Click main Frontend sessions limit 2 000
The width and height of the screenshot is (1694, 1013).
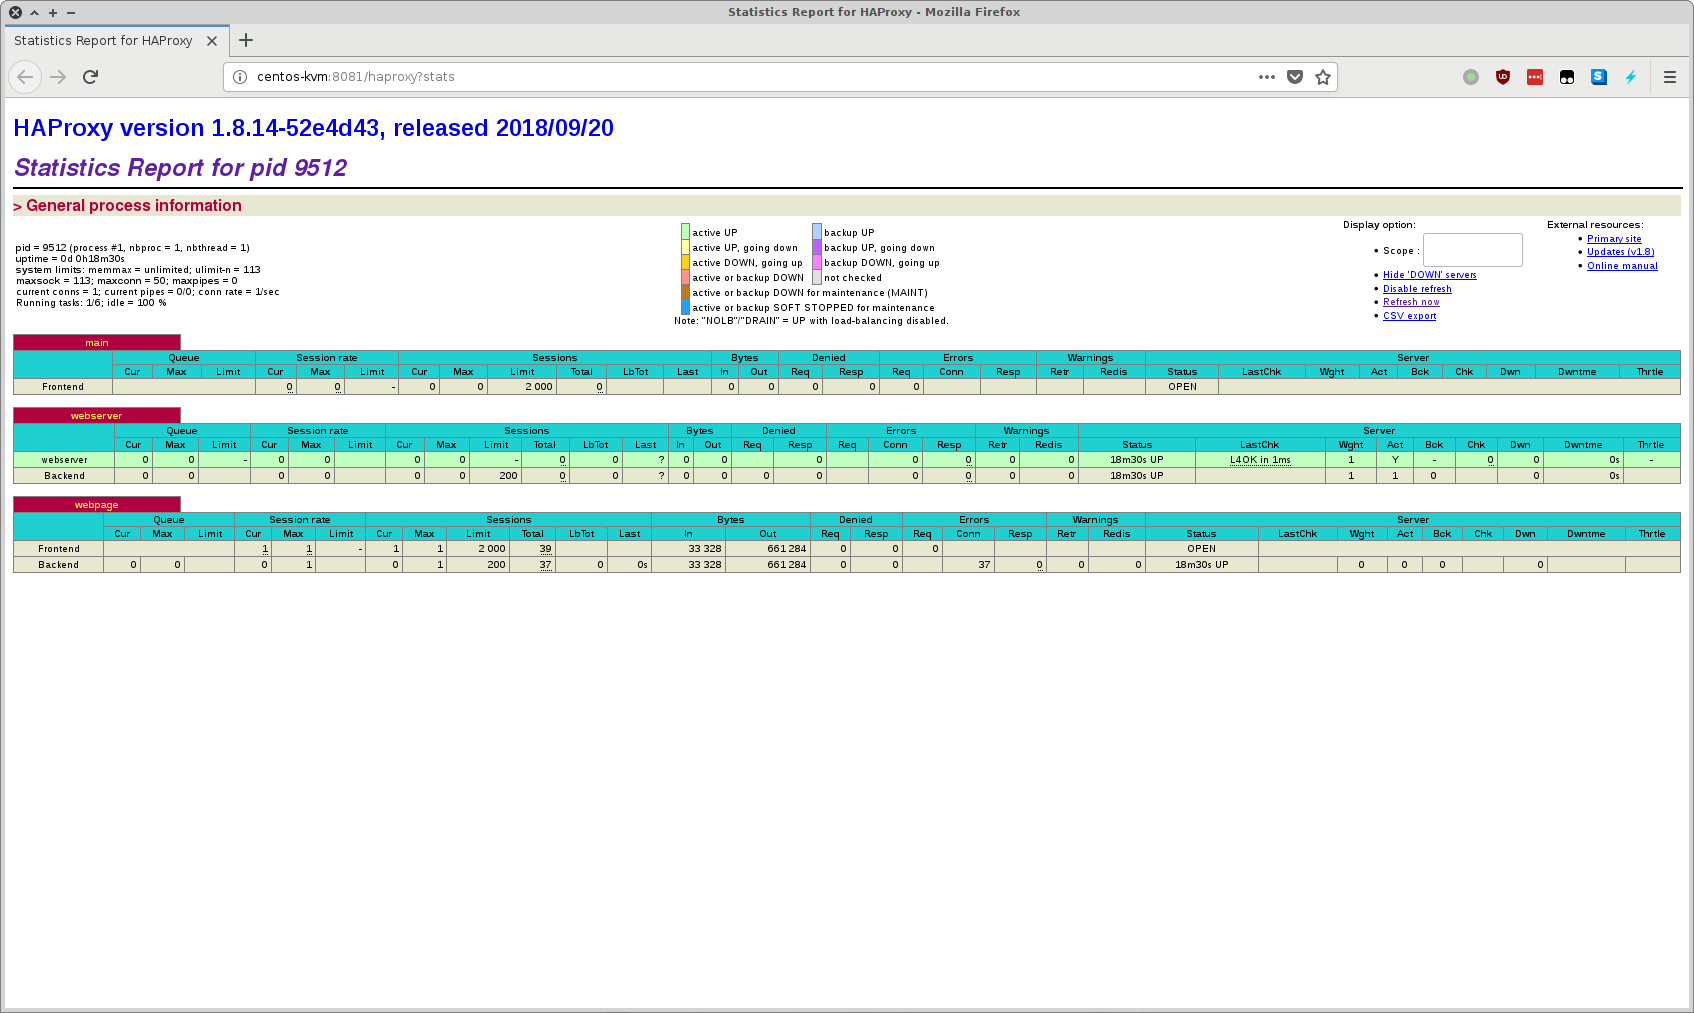(x=539, y=387)
